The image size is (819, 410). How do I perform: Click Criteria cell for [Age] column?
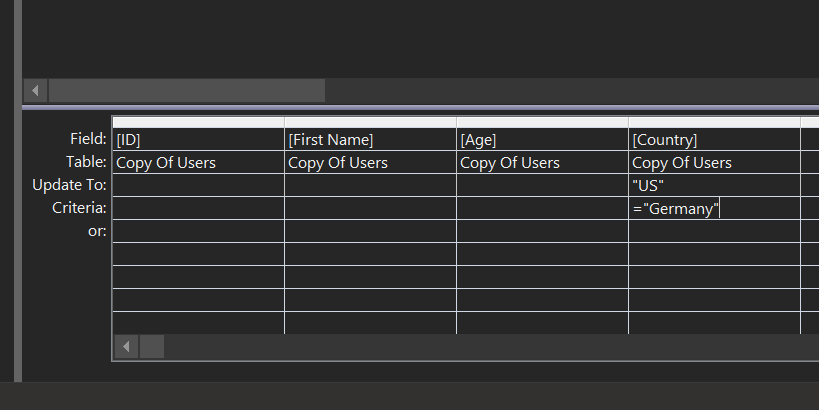pyautogui.click(x=542, y=209)
